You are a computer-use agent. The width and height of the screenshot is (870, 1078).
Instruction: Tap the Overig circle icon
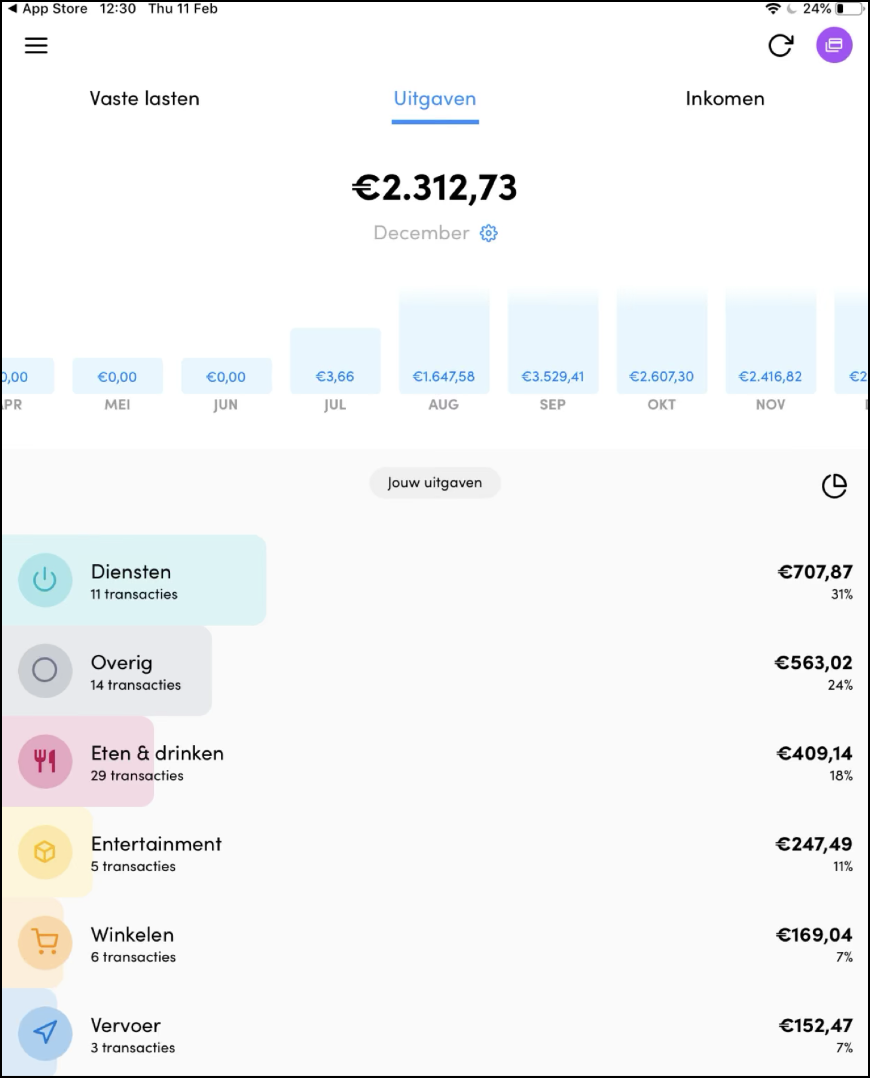[x=45, y=670]
